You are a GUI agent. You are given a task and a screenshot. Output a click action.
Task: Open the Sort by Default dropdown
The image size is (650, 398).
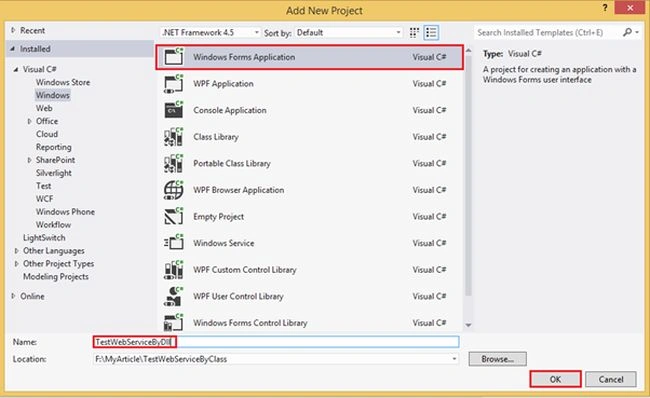[348, 32]
